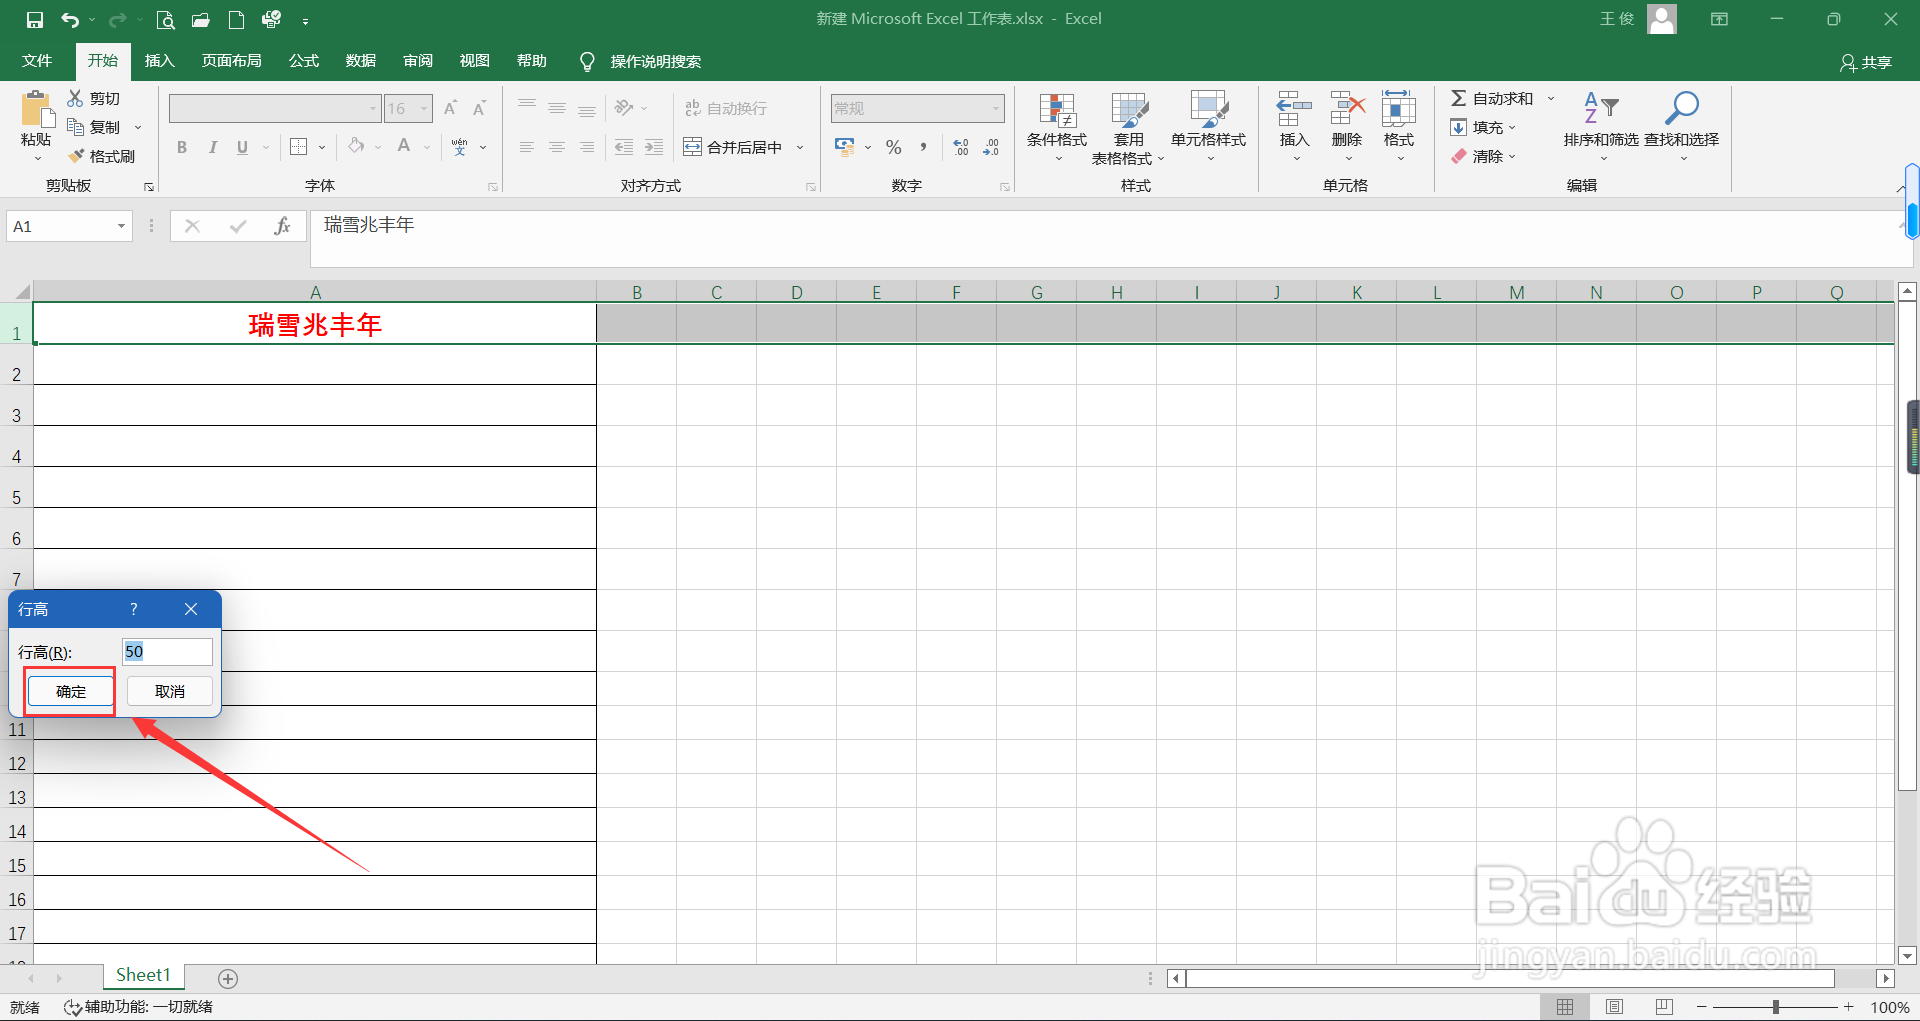Switch to the 页面布局 ribbon tab
The width and height of the screenshot is (1920, 1021).
tap(231, 61)
